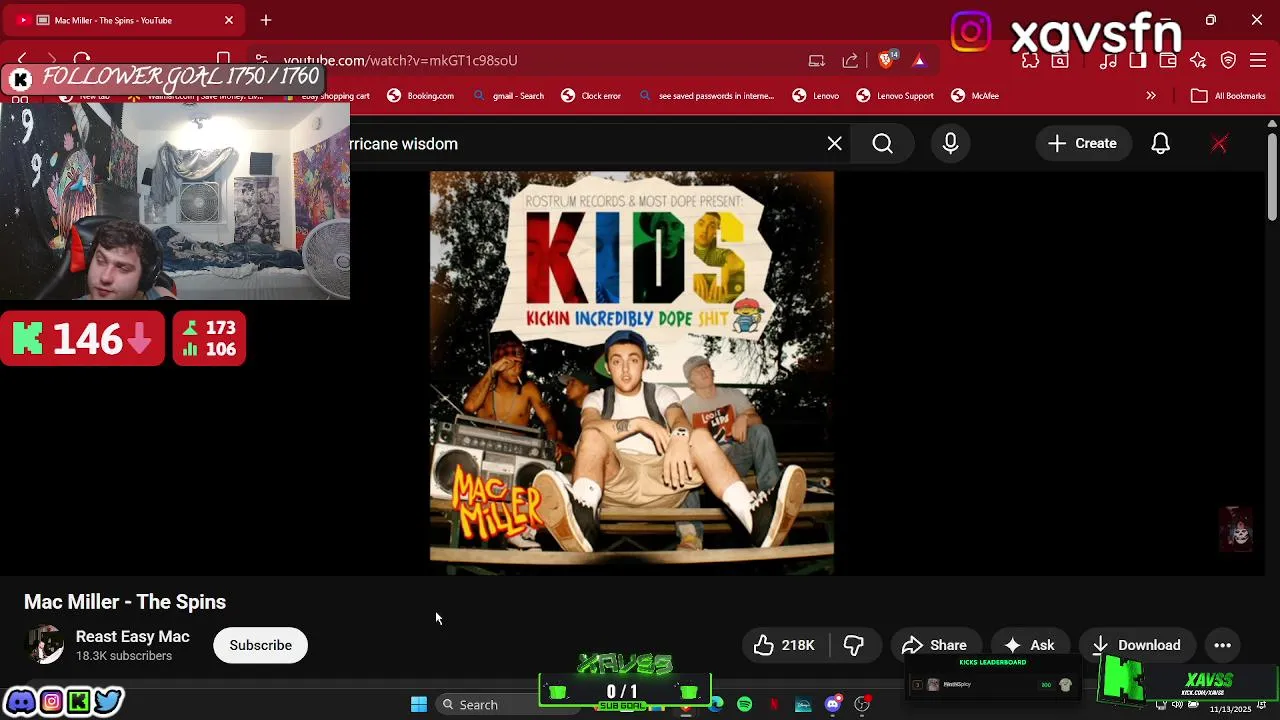The height and width of the screenshot is (720, 1280).
Task: Toggle the browser sidebar panel icon
Action: [x=1138, y=61]
